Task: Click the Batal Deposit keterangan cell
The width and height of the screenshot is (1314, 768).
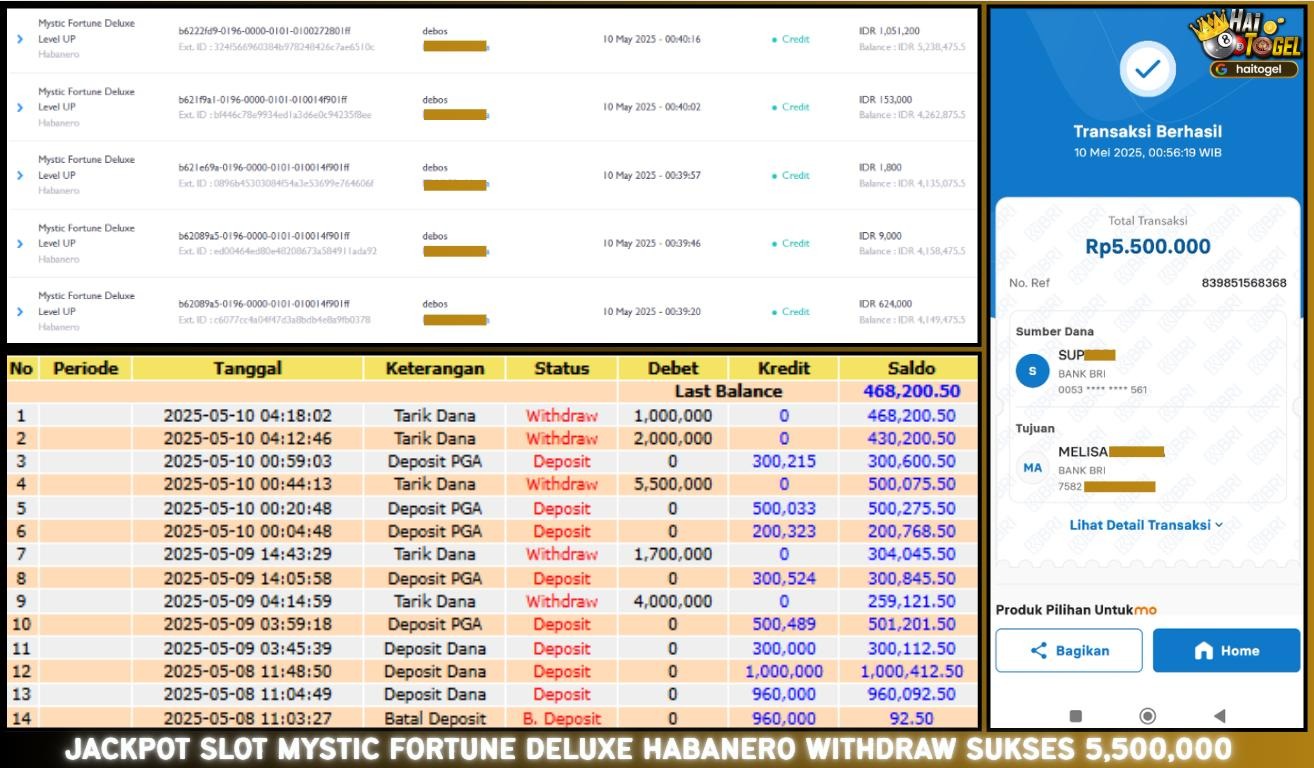Action: click(435, 718)
